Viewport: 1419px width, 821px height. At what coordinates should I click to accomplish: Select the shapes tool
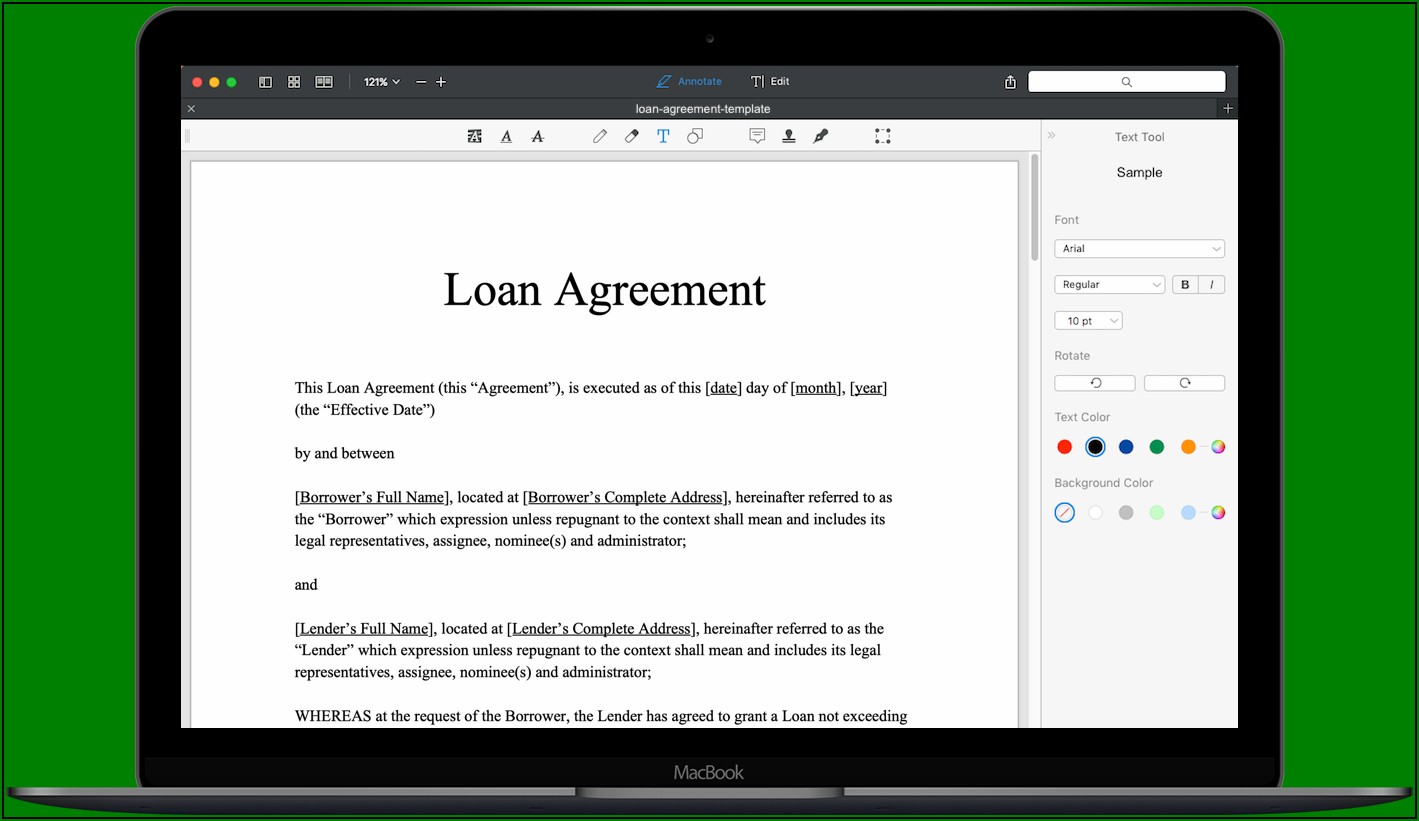tap(695, 136)
